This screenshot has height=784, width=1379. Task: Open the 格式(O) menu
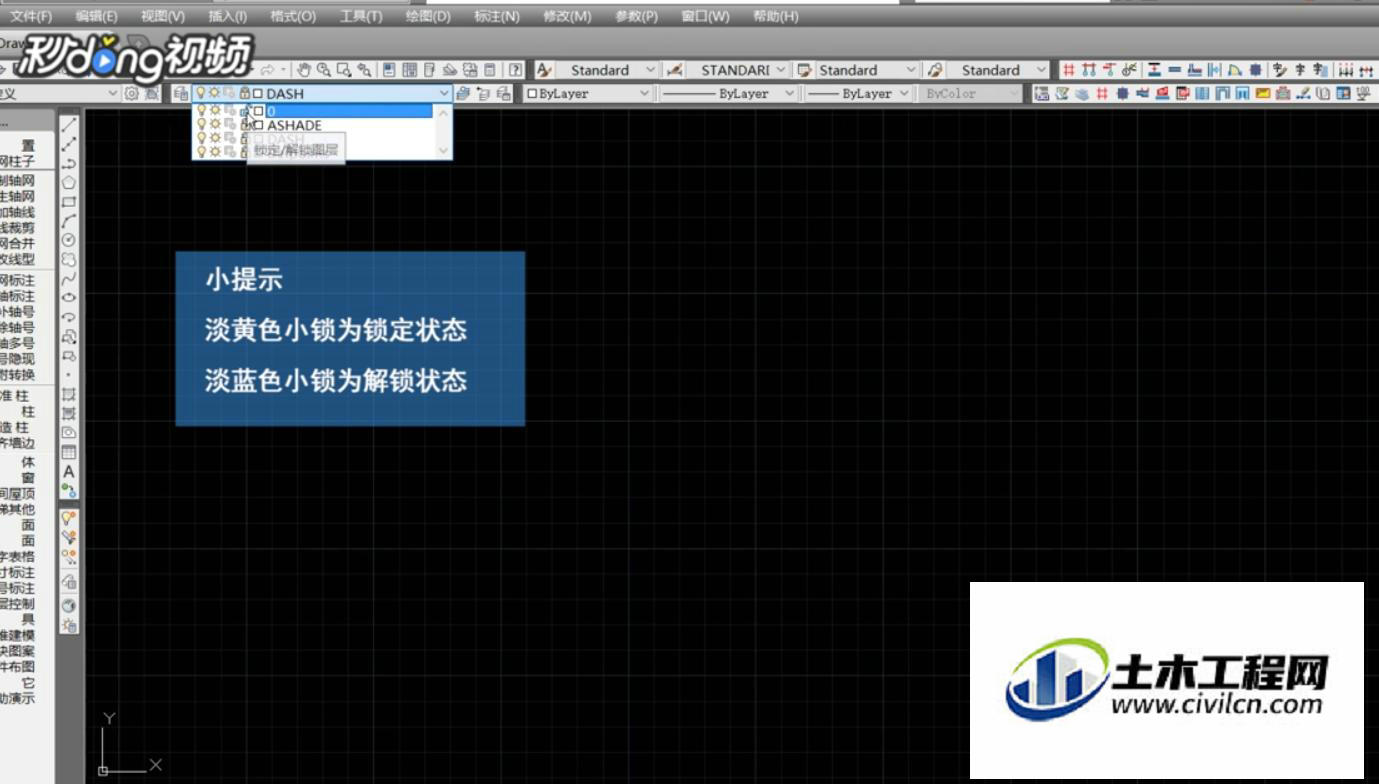[x=293, y=16]
